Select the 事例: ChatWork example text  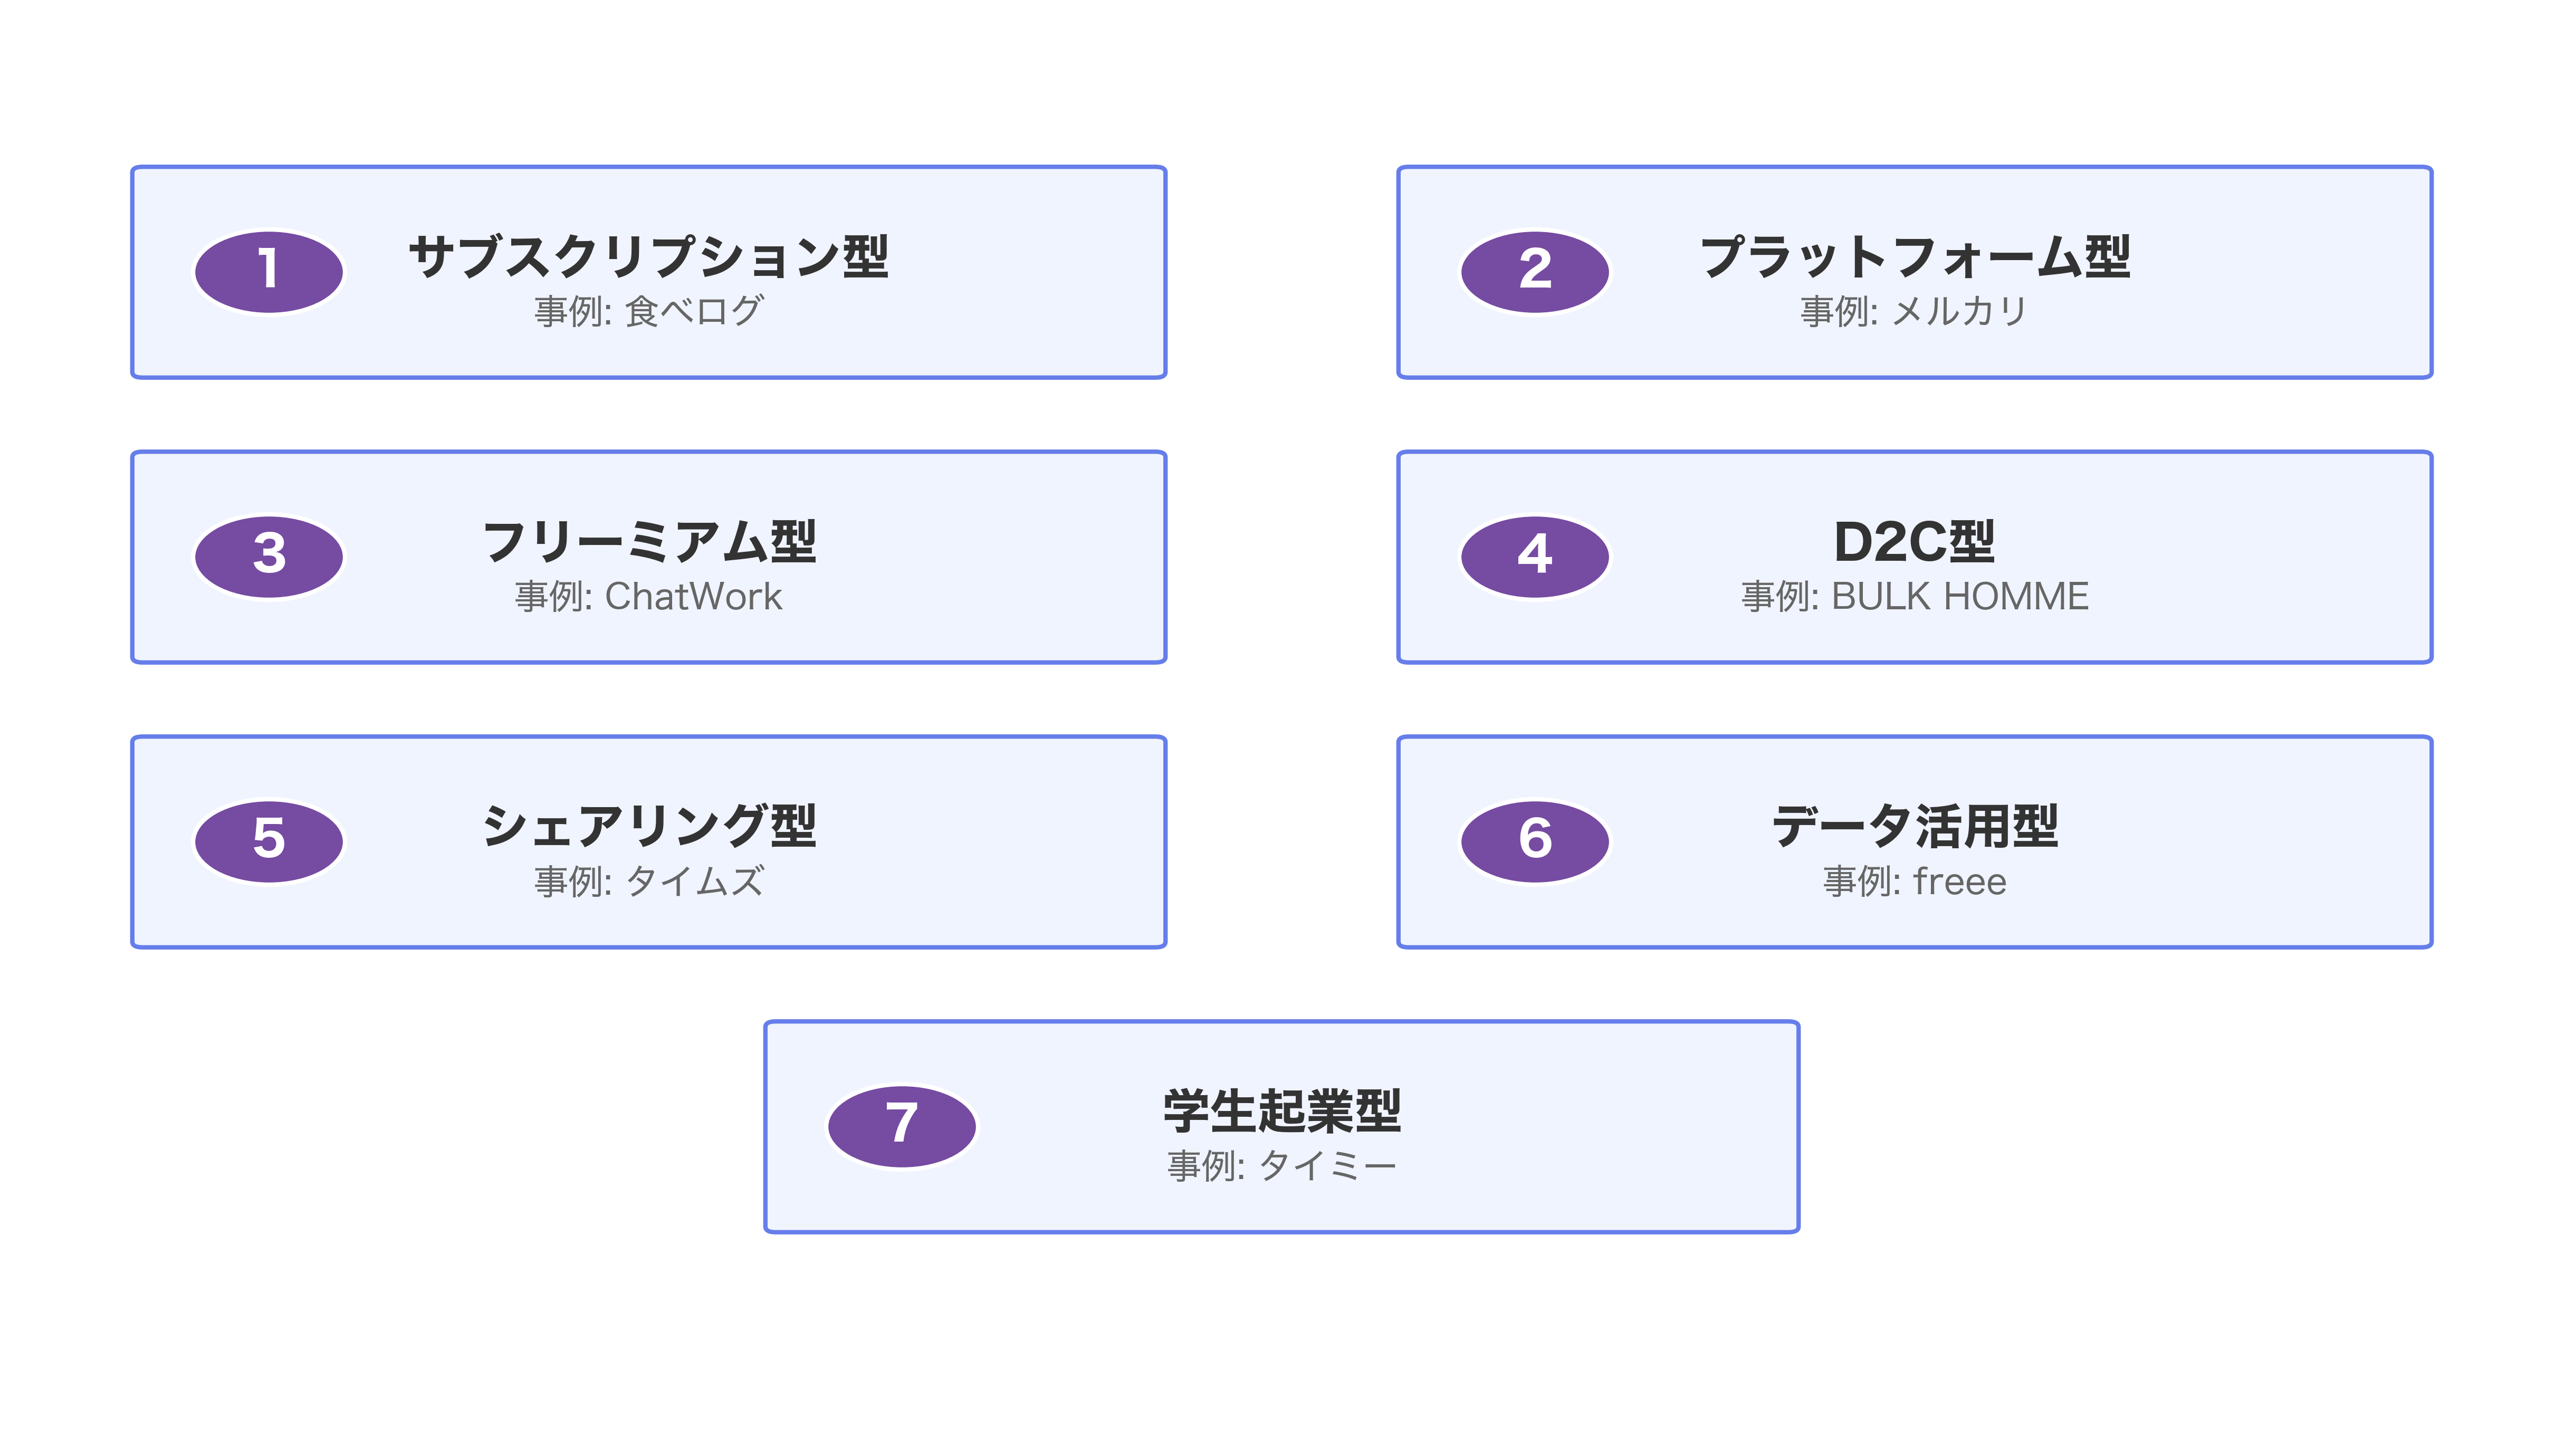coord(648,597)
